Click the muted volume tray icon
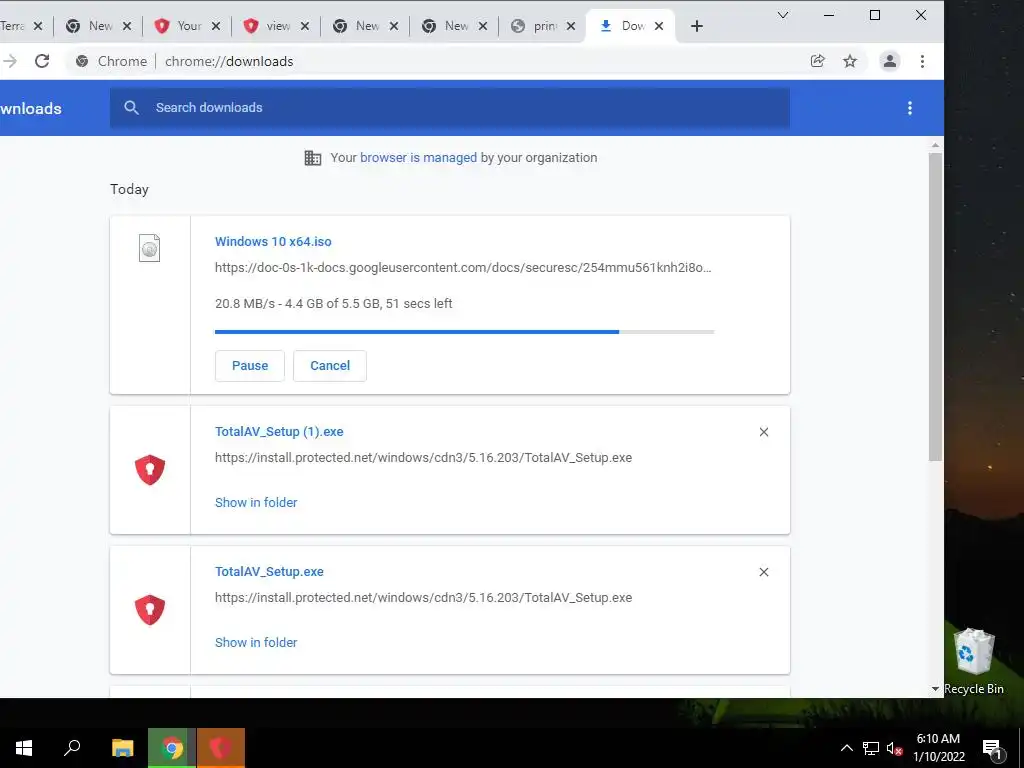1024x768 pixels. click(x=895, y=748)
